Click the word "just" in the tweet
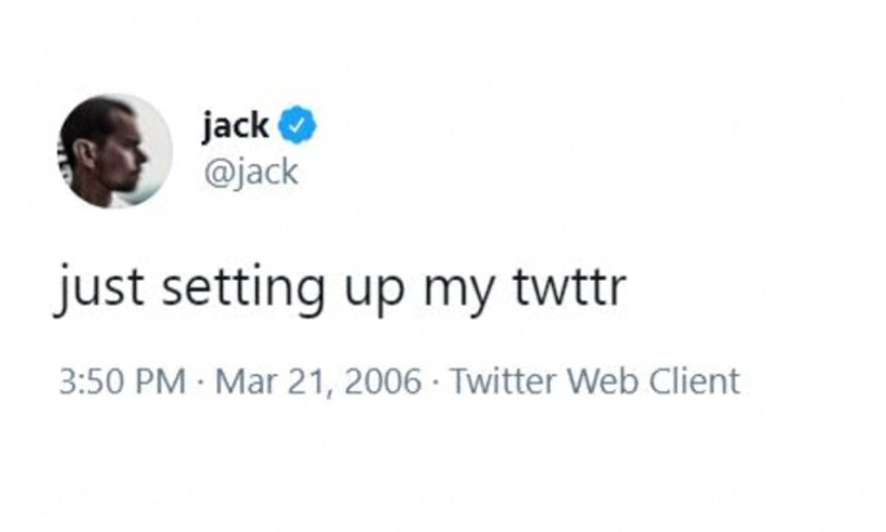The height and width of the screenshot is (532, 886). point(97,289)
